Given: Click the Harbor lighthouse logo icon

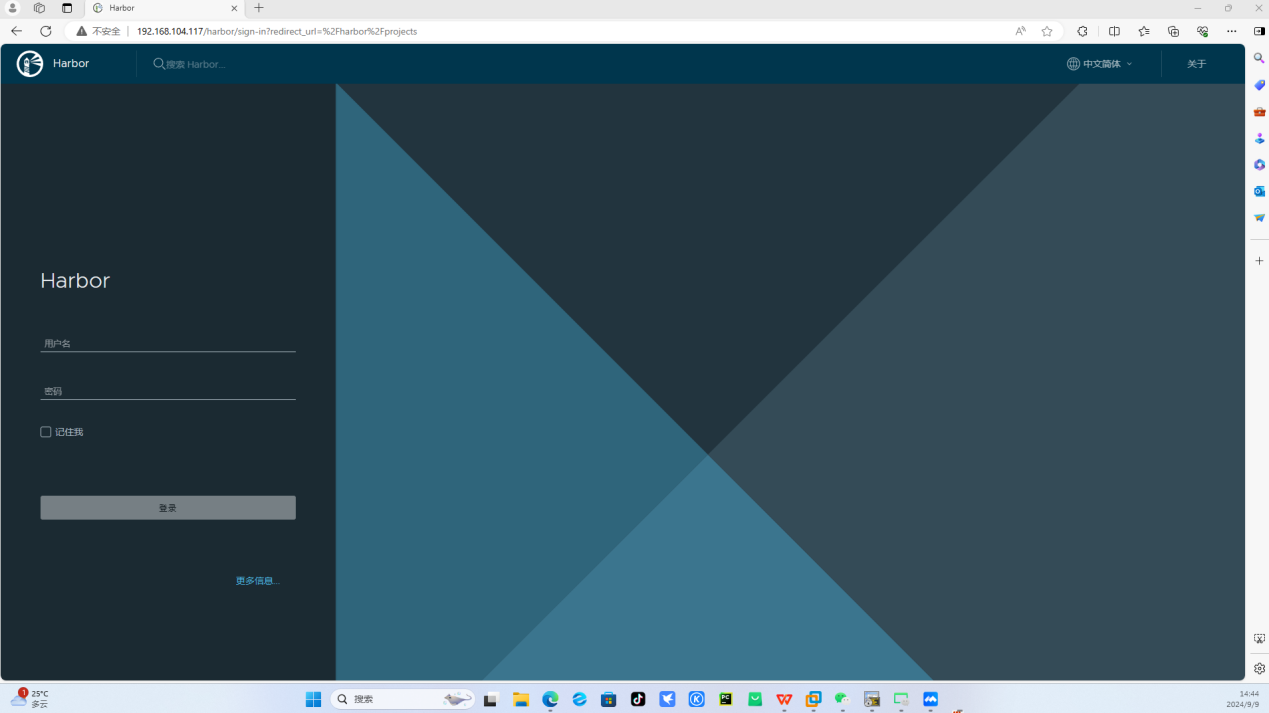Looking at the screenshot, I should (x=30, y=64).
